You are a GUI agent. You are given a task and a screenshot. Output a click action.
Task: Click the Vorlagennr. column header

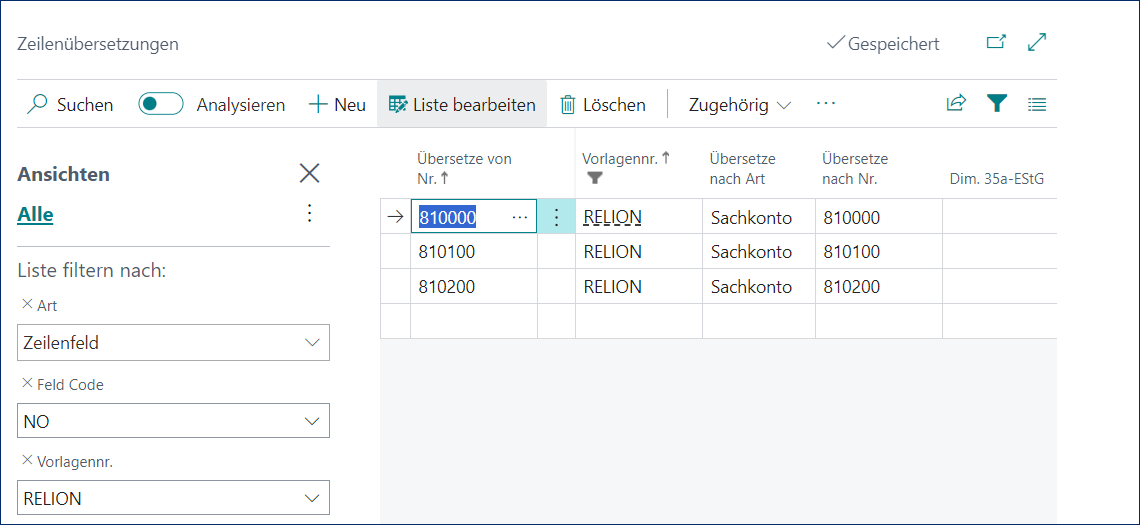pyautogui.click(x=625, y=159)
